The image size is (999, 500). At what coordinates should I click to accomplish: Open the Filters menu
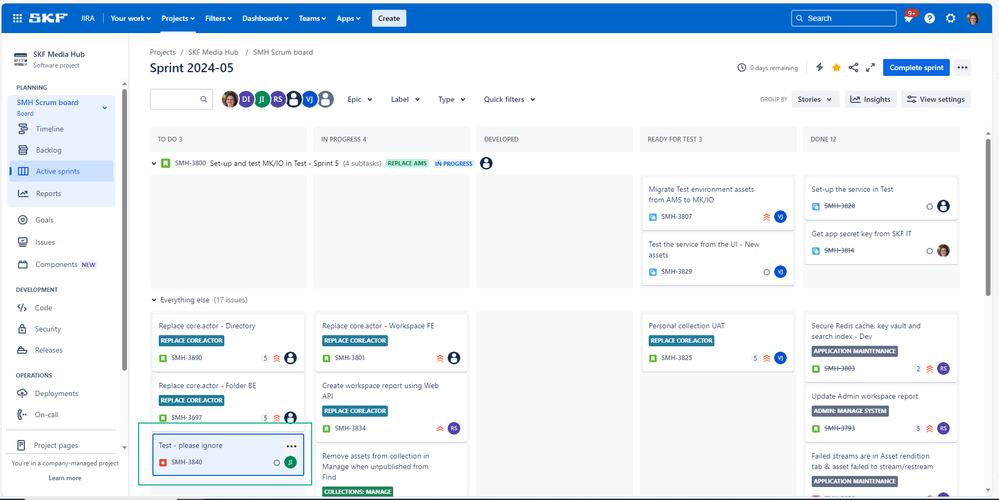coord(219,18)
